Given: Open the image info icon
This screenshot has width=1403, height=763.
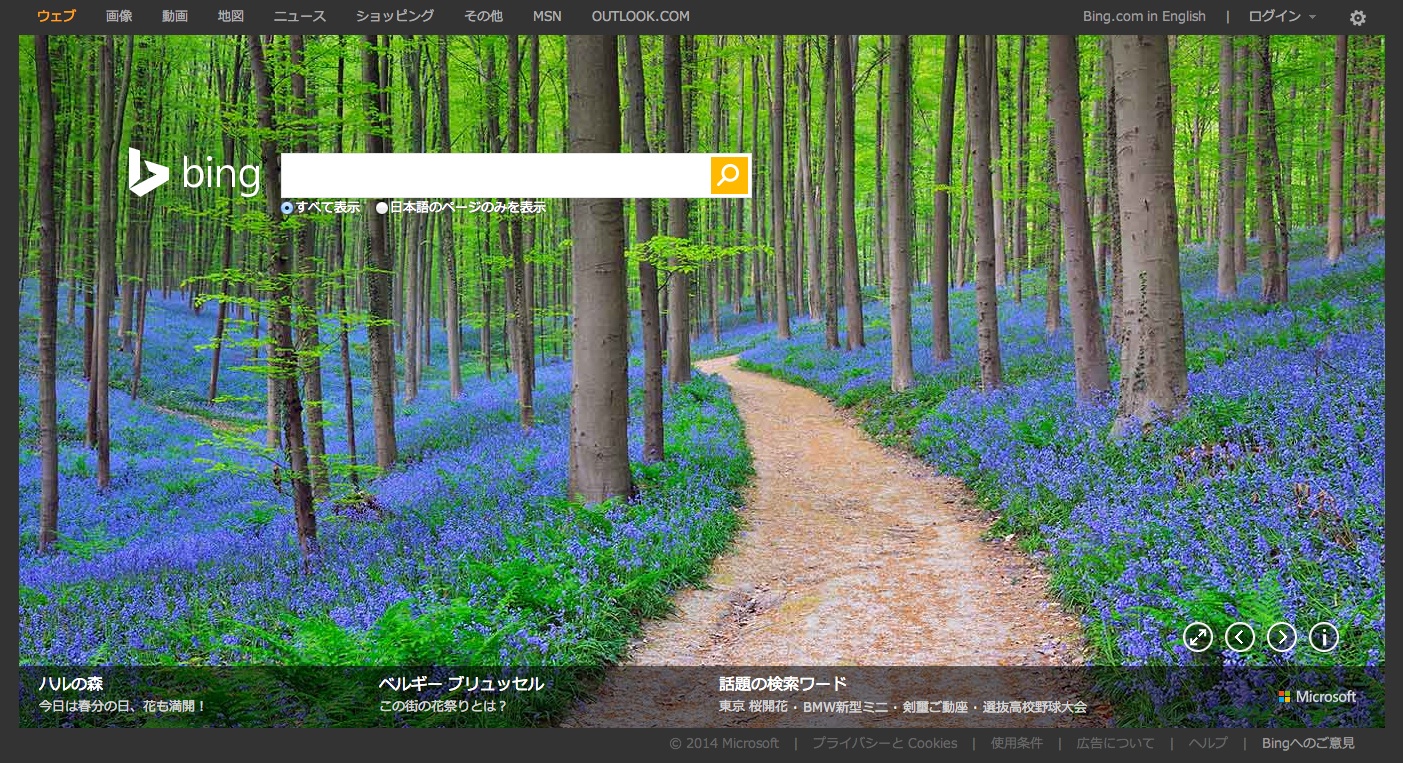Looking at the screenshot, I should [x=1324, y=637].
